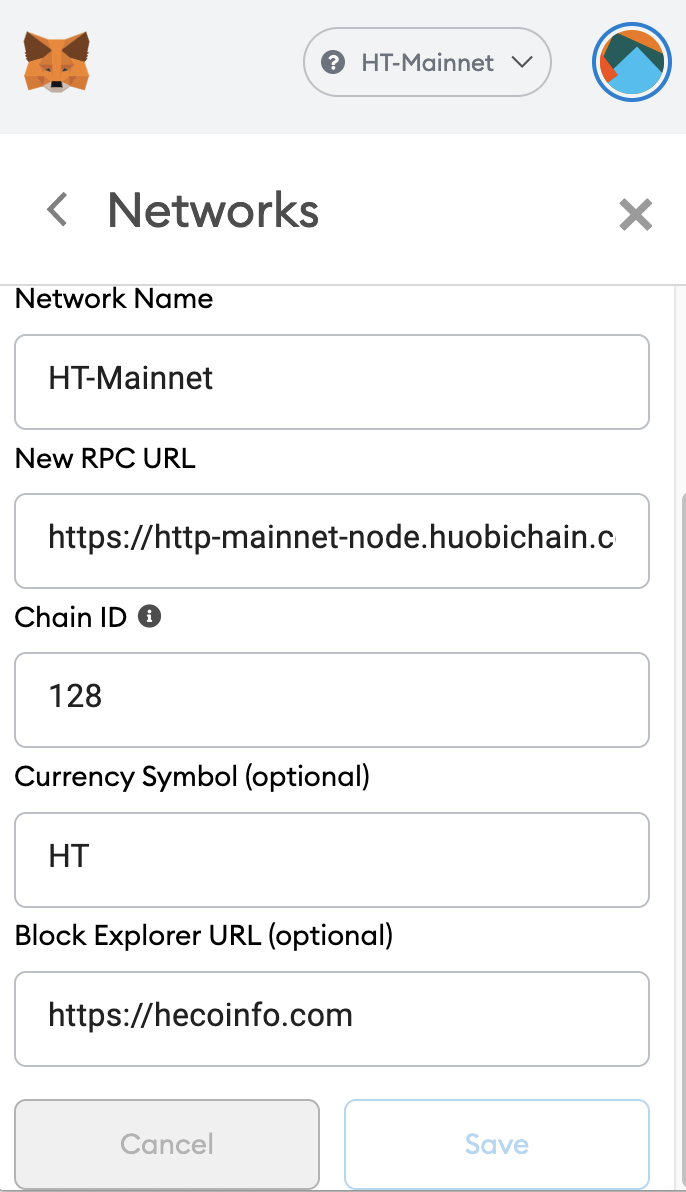Click the Currency Symbol (optional) label
Image resolution: width=686 pixels, height=1192 pixels.
click(x=192, y=777)
